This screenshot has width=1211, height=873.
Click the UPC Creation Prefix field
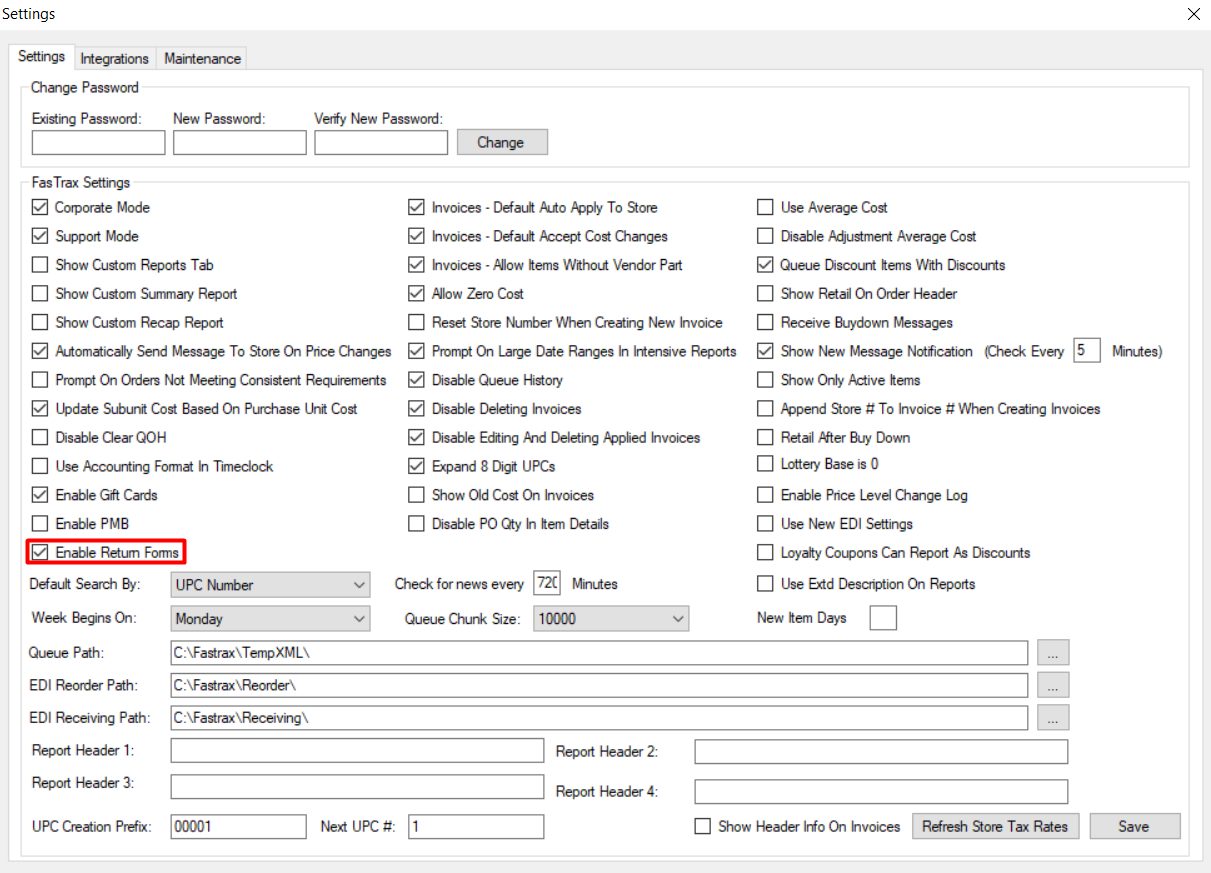point(238,826)
